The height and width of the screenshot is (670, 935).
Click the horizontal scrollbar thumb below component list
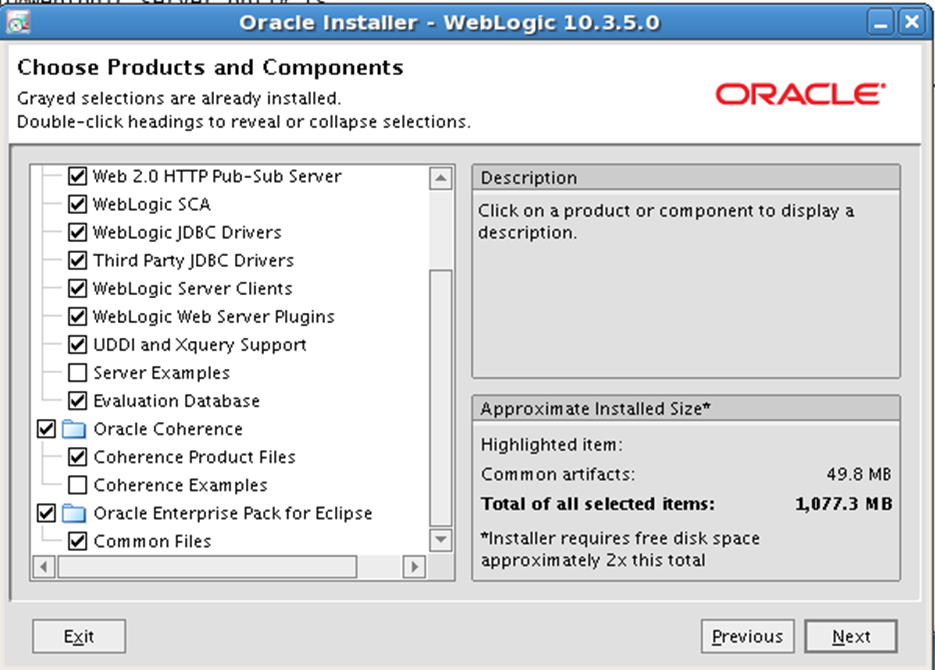pyautogui.click(x=207, y=566)
